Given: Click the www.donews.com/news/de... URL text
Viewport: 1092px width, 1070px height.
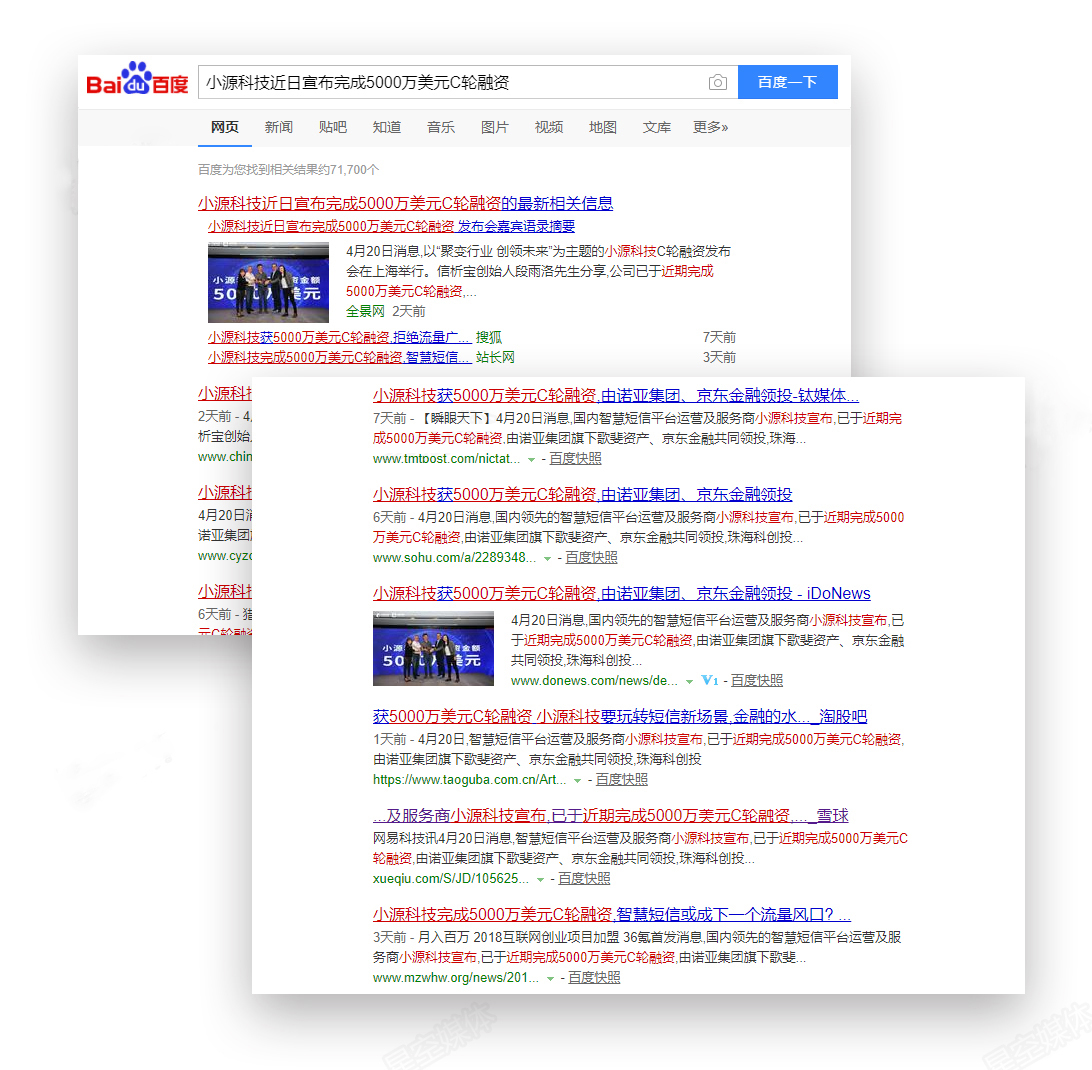Looking at the screenshot, I should (594, 681).
